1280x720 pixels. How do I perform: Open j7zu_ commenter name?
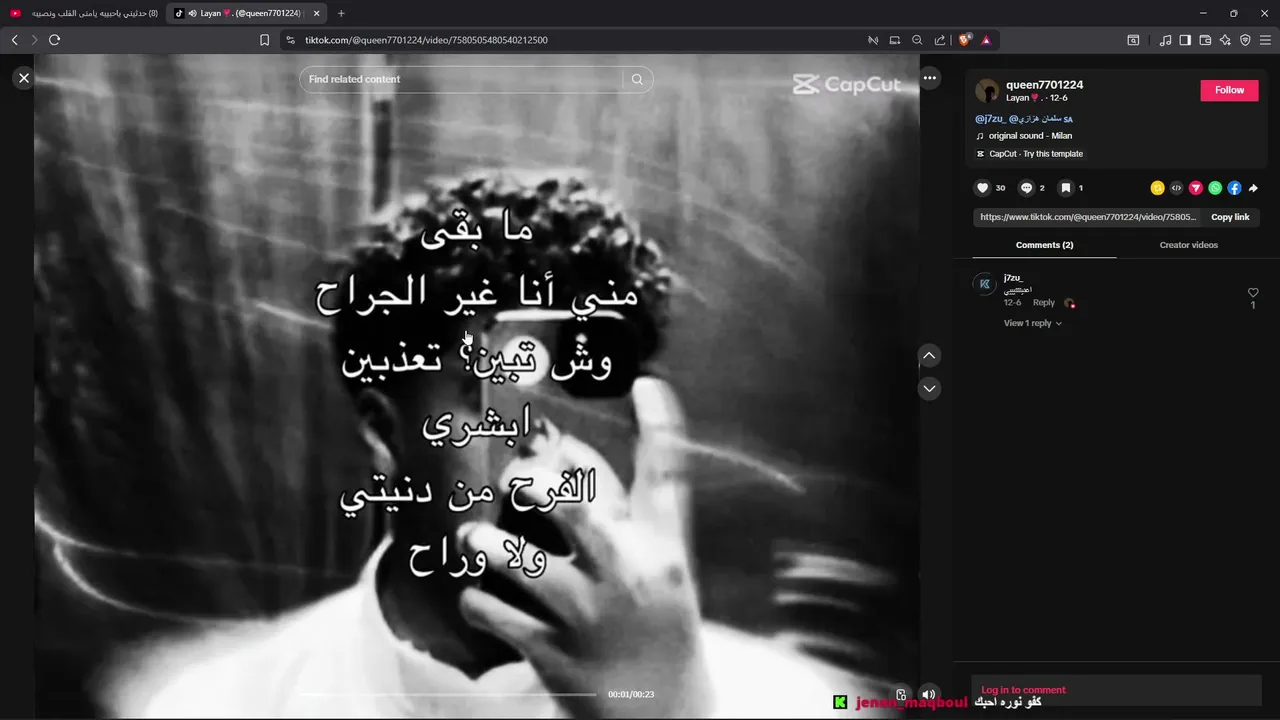click(1013, 278)
